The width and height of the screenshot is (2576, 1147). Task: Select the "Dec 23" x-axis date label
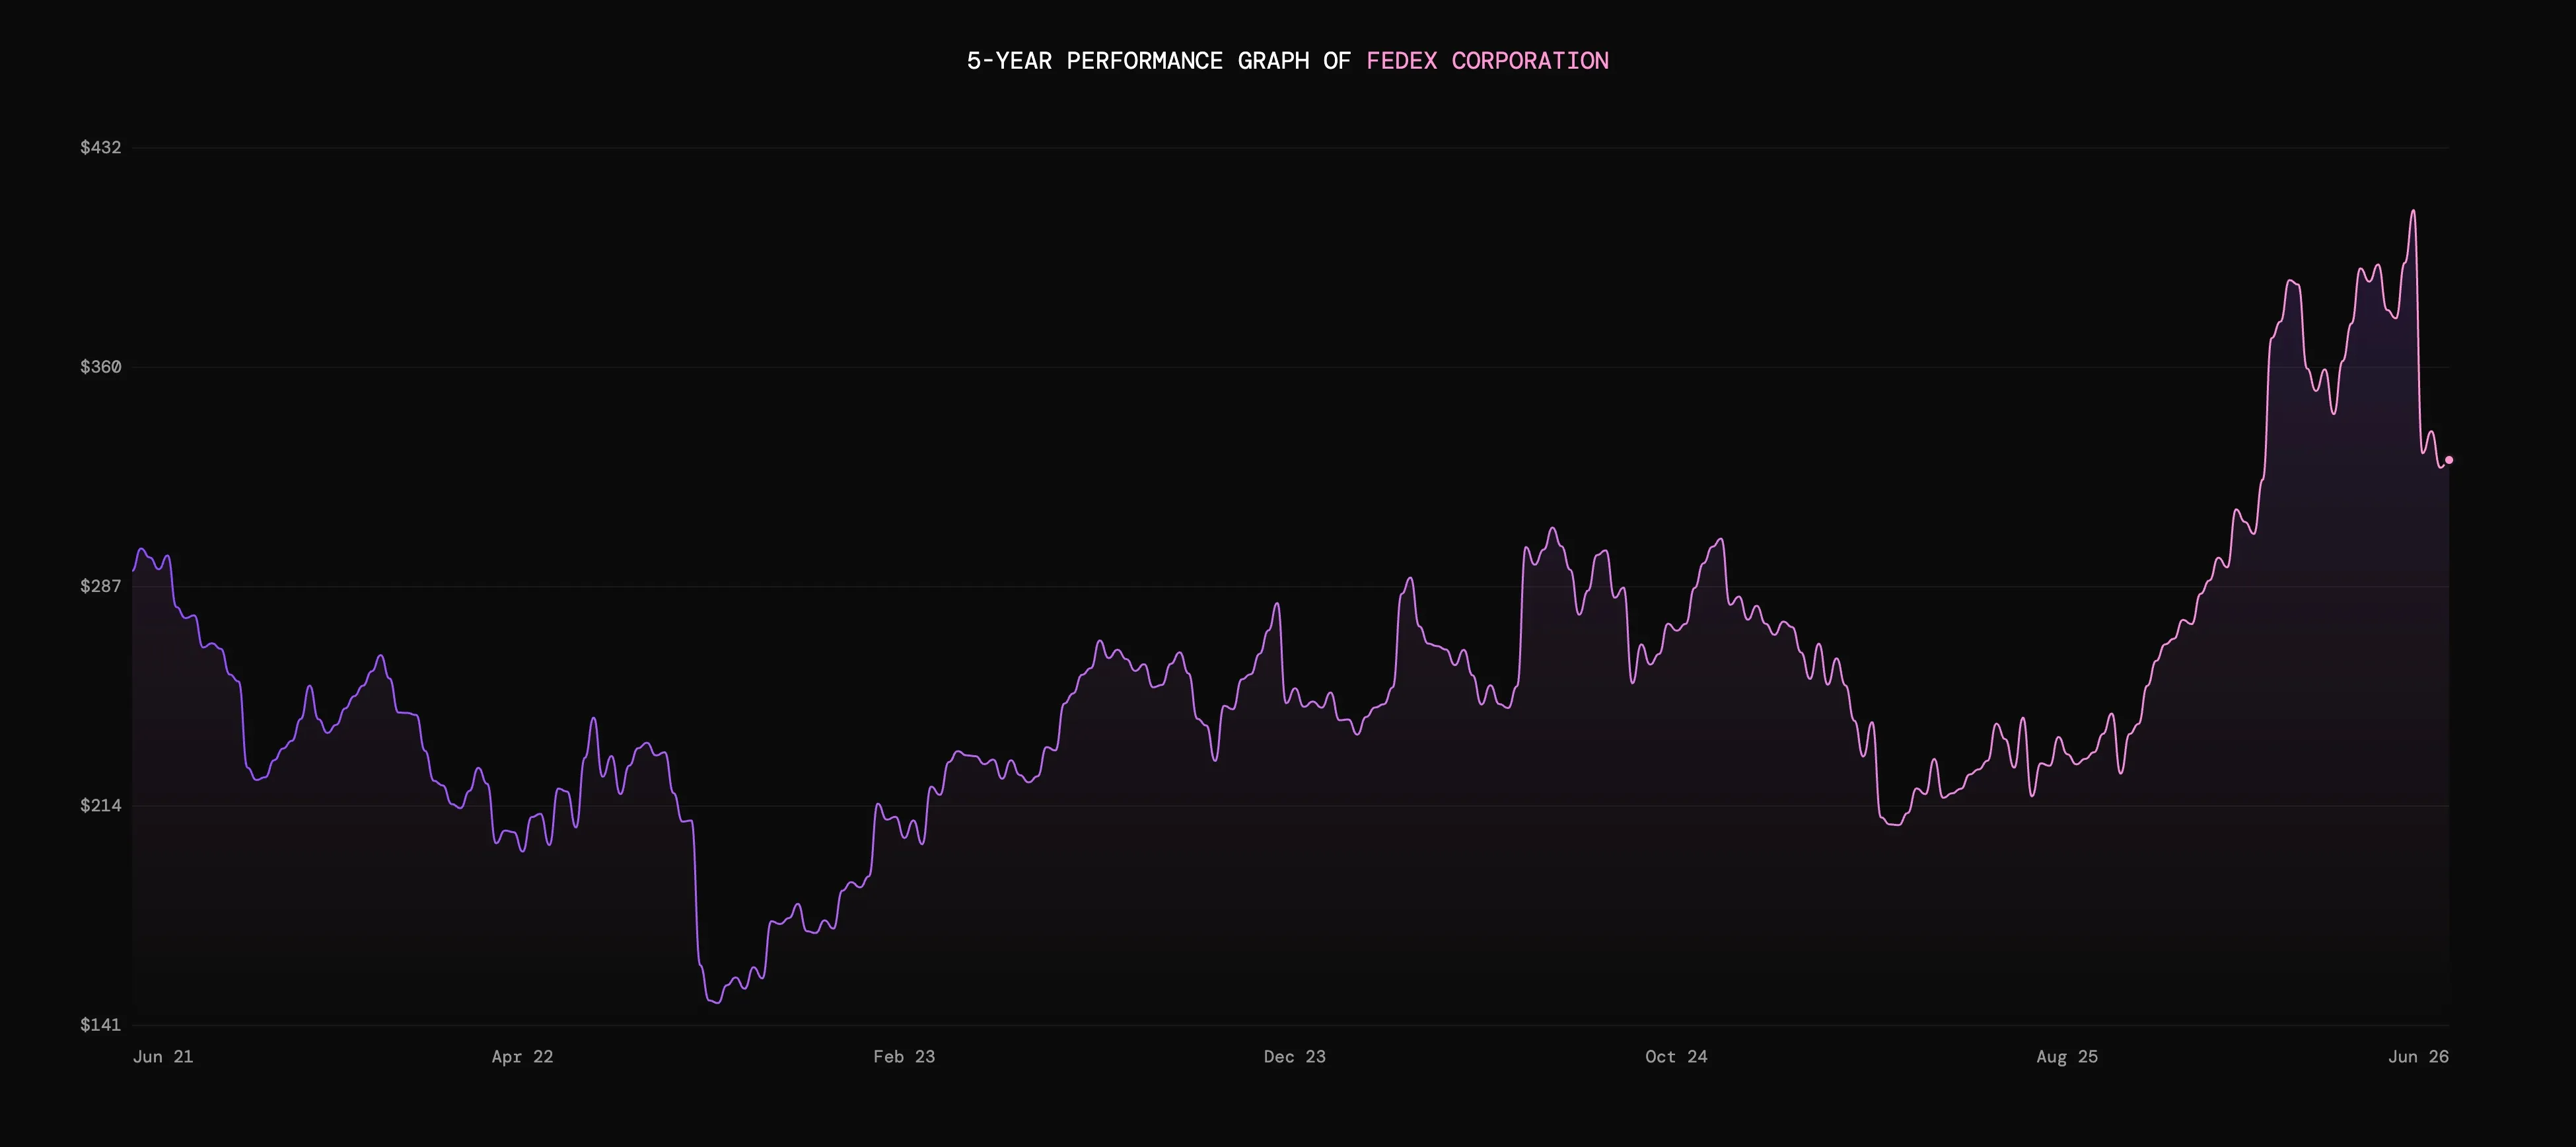click(1295, 1057)
